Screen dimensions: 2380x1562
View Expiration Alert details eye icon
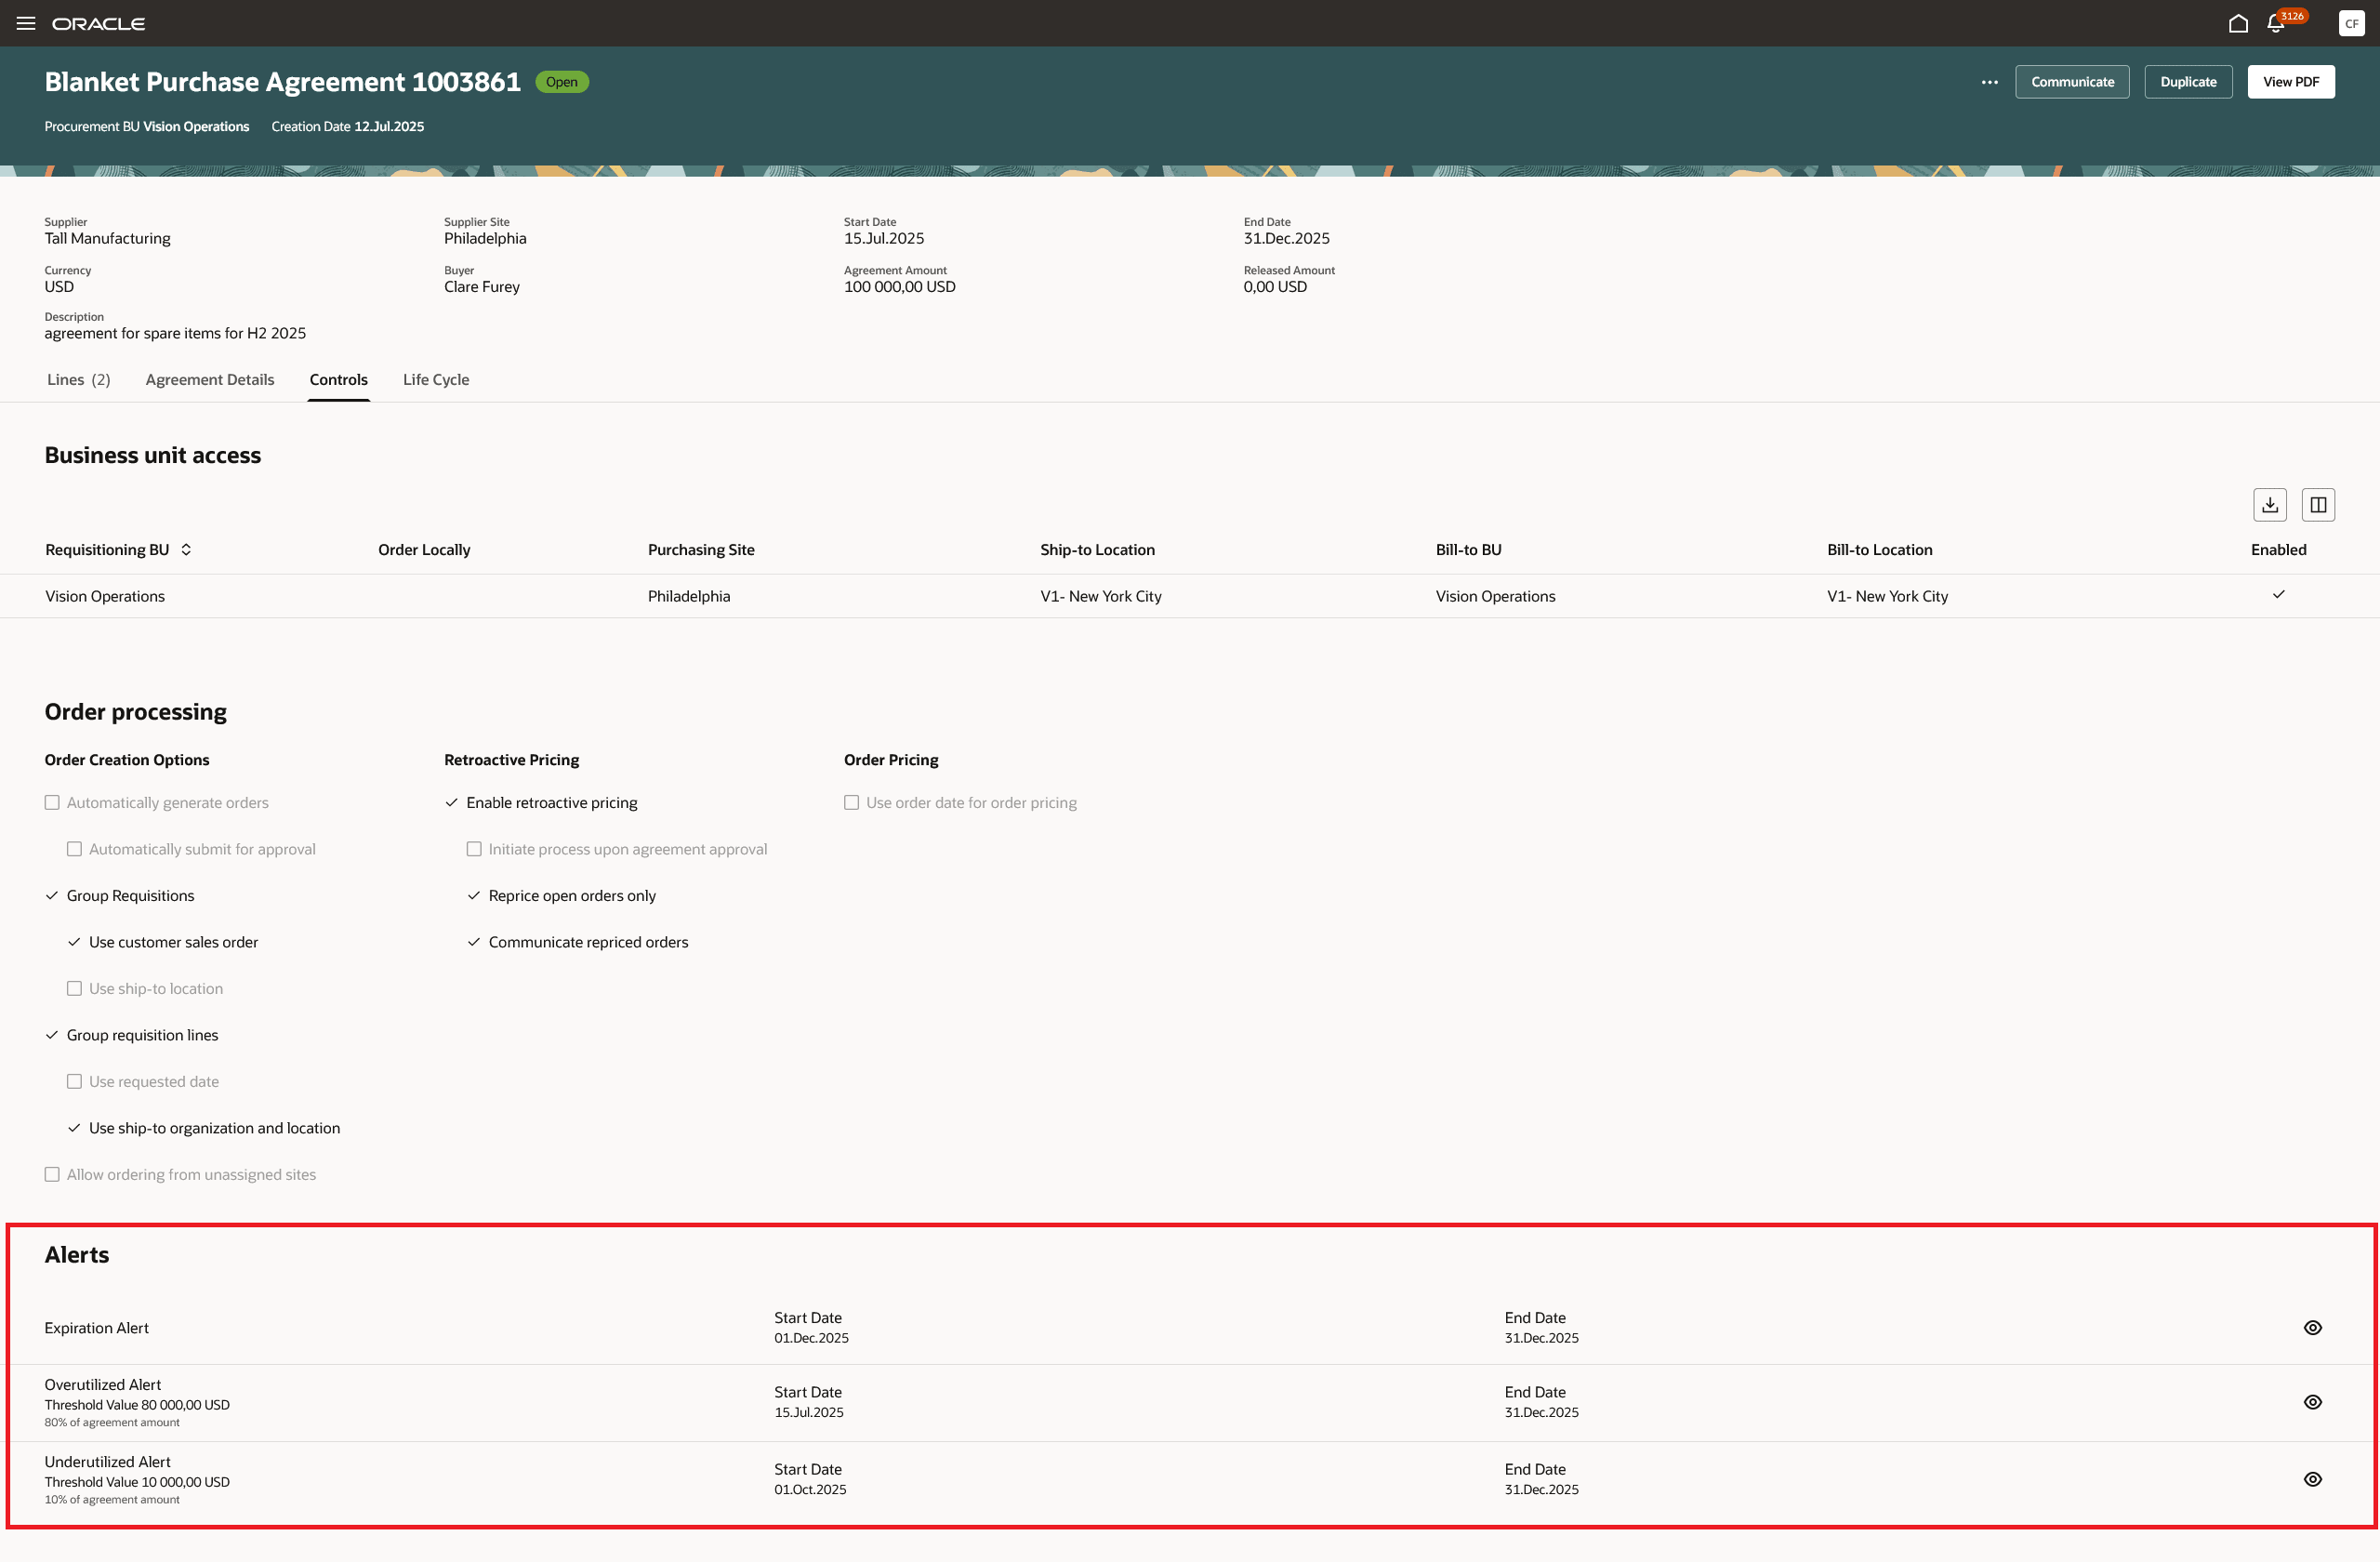[x=2312, y=1328]
